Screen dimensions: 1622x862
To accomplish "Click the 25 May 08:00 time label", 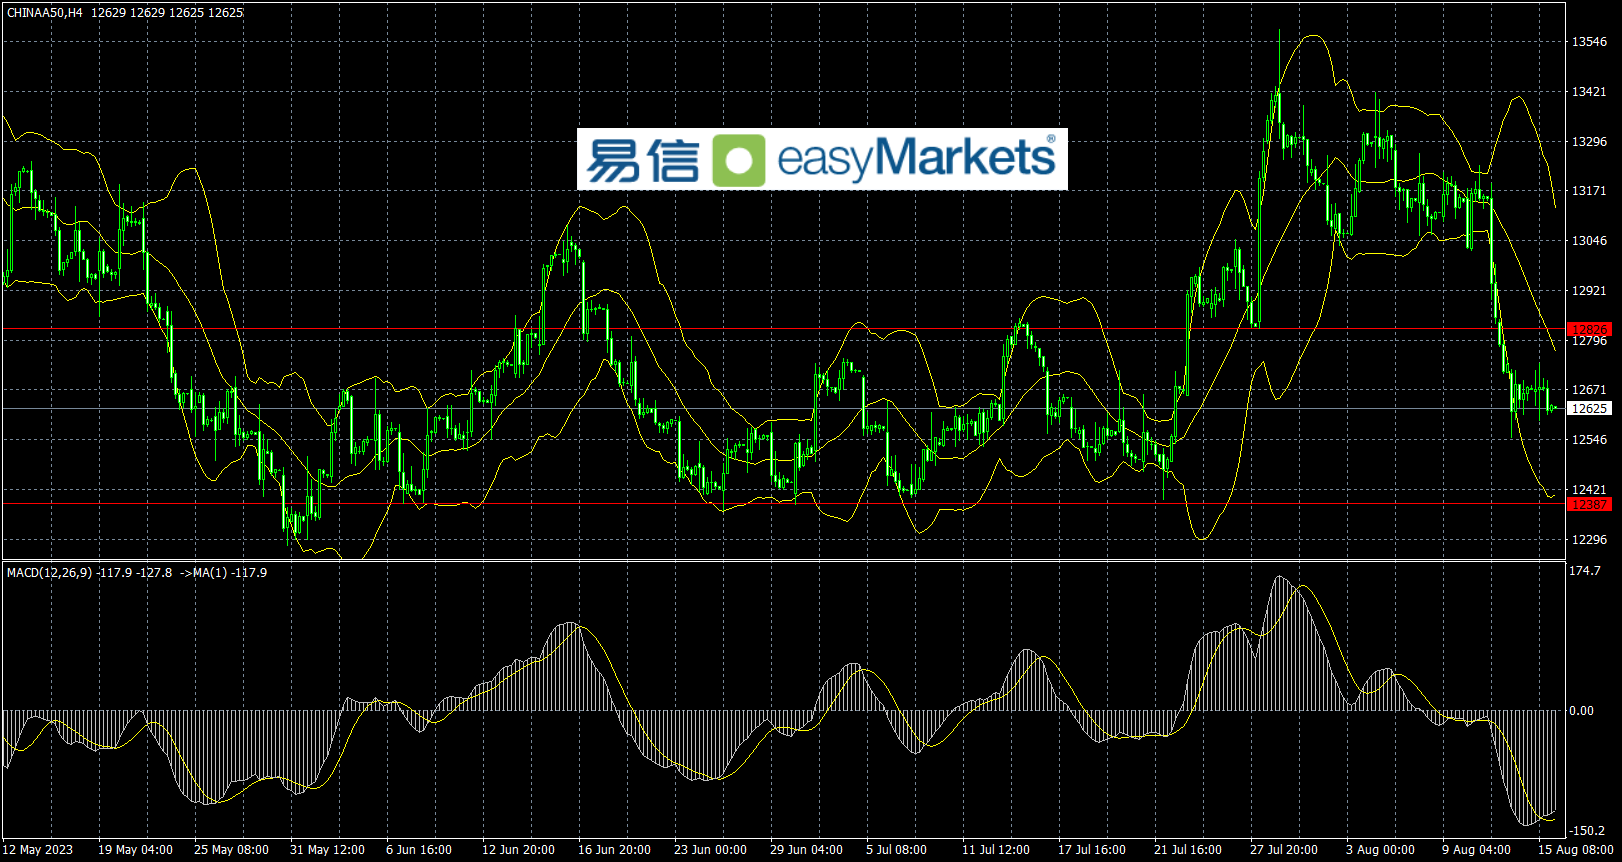I will tap(231, 850).
